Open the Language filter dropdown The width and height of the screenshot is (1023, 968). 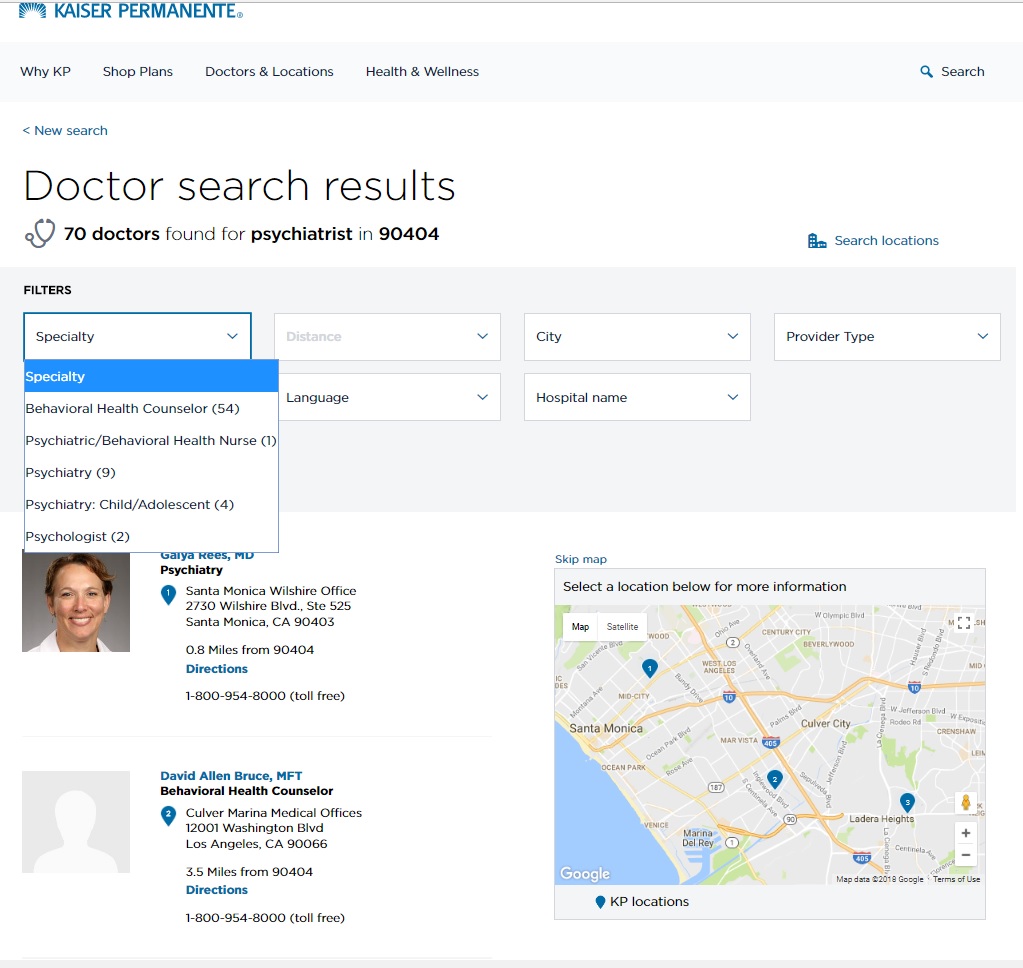[x=390, y=397]
